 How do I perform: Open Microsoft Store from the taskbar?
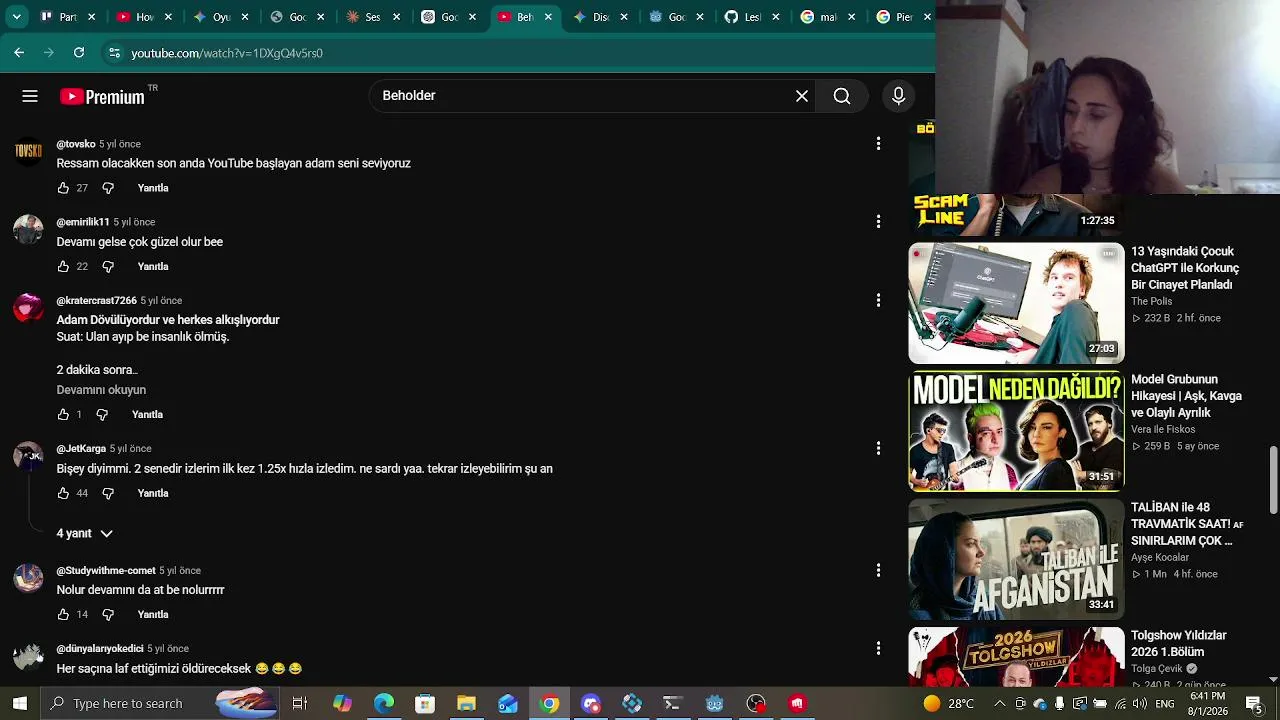click(425, 703)
